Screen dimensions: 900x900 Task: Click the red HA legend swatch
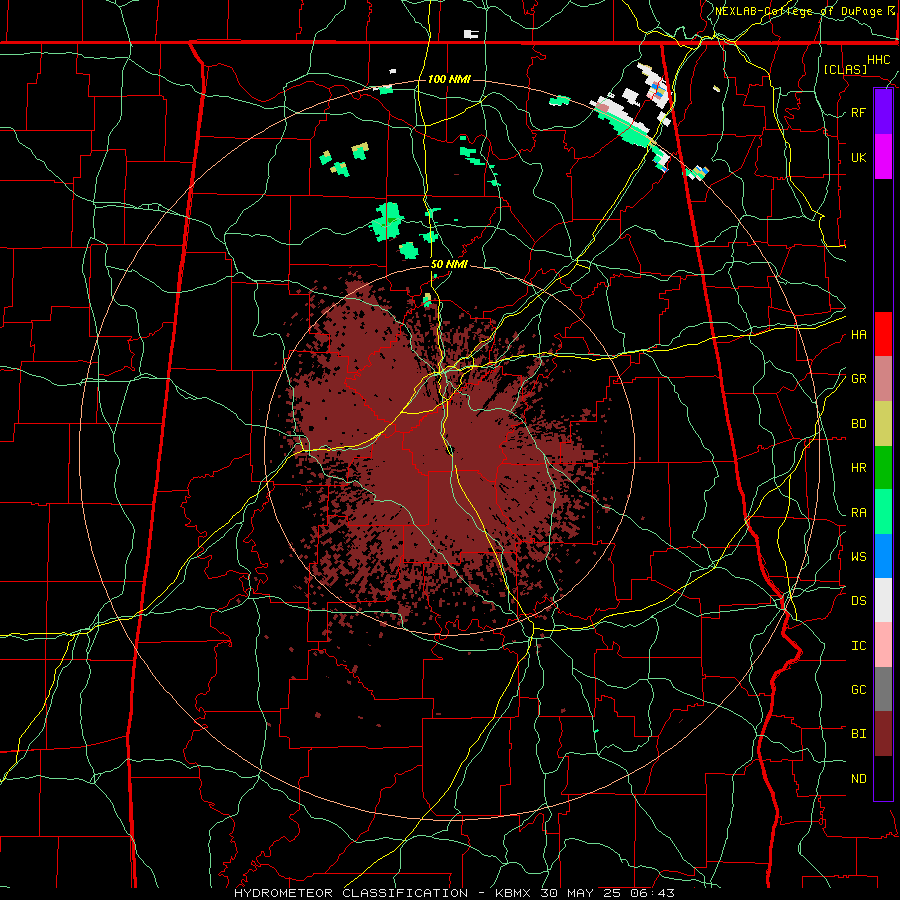883,334
